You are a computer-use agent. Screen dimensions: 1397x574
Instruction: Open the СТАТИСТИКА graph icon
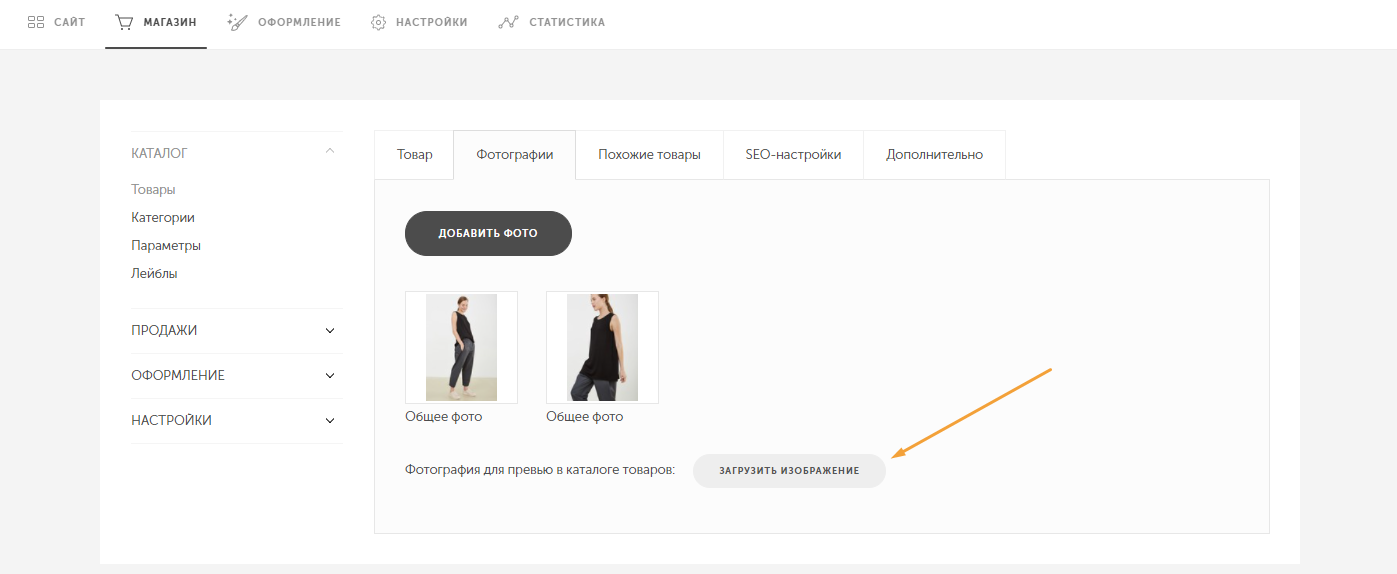click(x=508, y=22)
